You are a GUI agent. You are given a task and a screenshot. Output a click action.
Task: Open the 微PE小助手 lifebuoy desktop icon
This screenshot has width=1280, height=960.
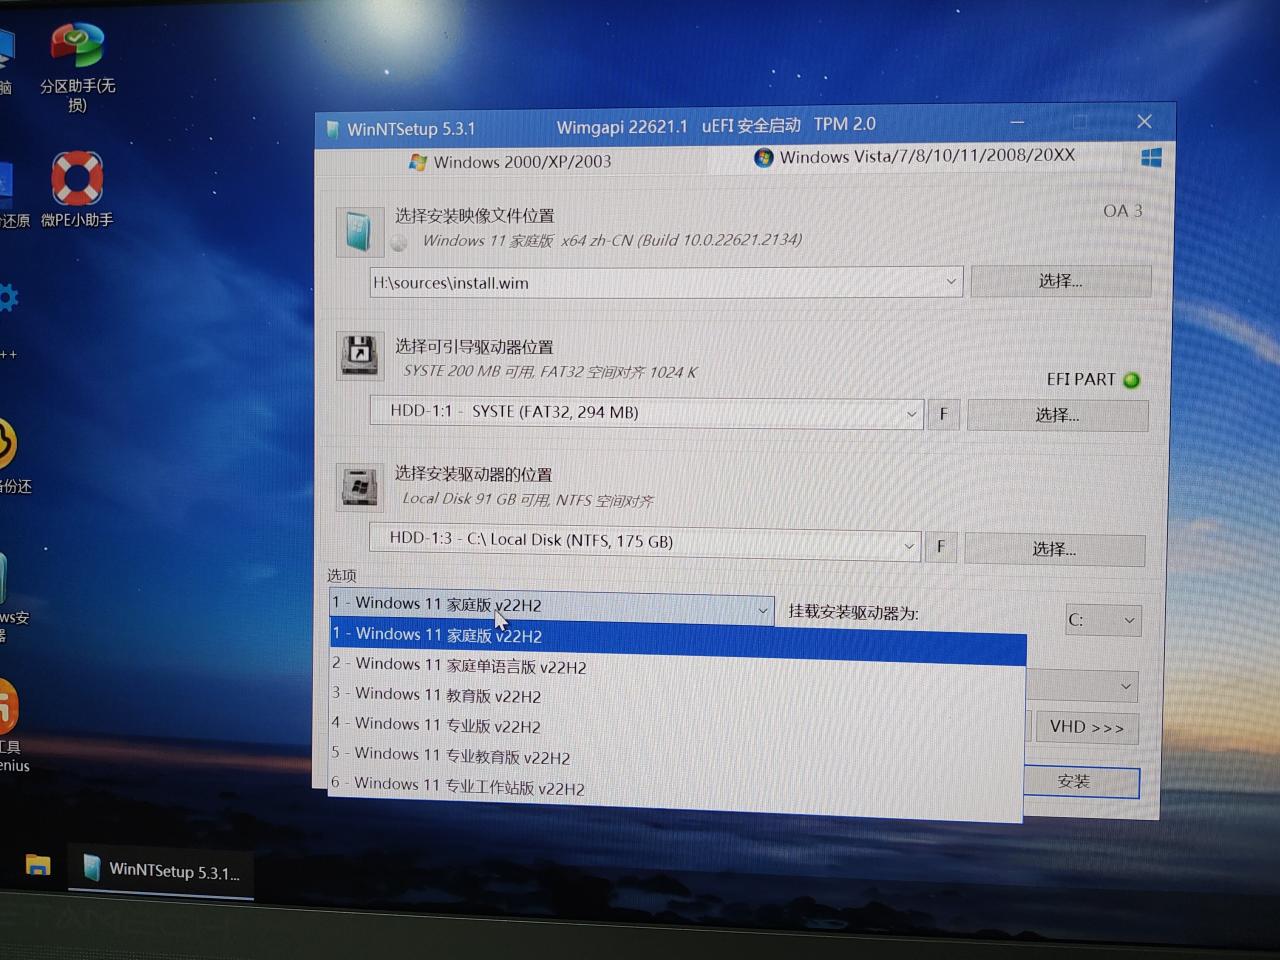pyautogui.click(x=77, y=190)
